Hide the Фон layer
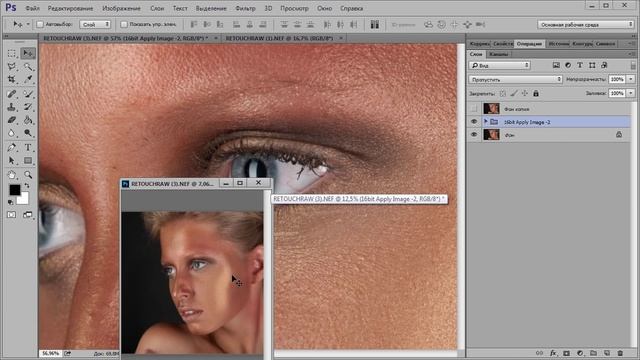 (474, 135)
